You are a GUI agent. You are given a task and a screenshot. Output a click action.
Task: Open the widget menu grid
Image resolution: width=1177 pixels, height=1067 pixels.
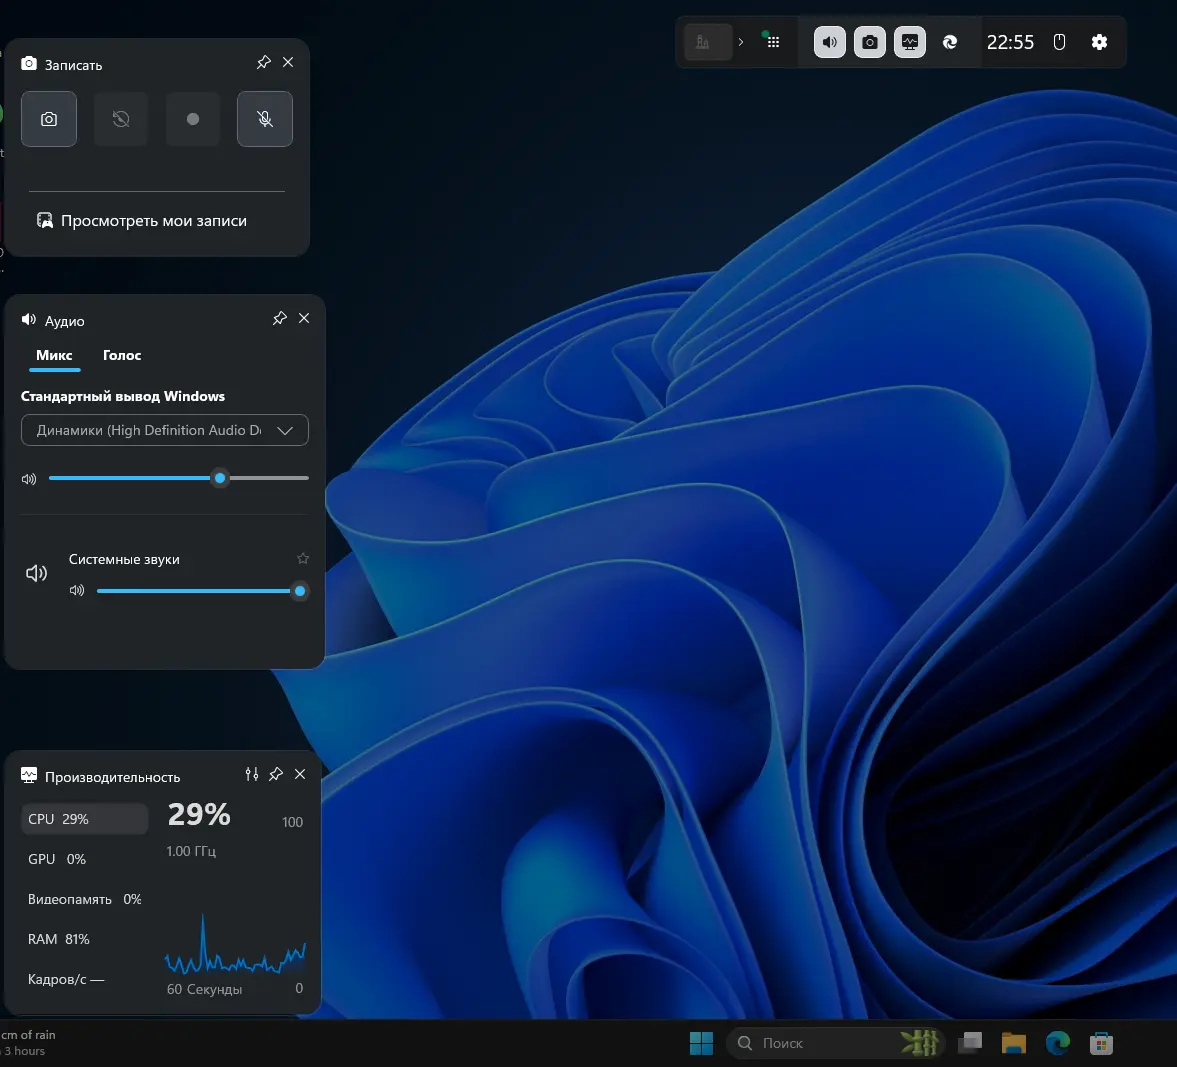(x=772, y=42)
